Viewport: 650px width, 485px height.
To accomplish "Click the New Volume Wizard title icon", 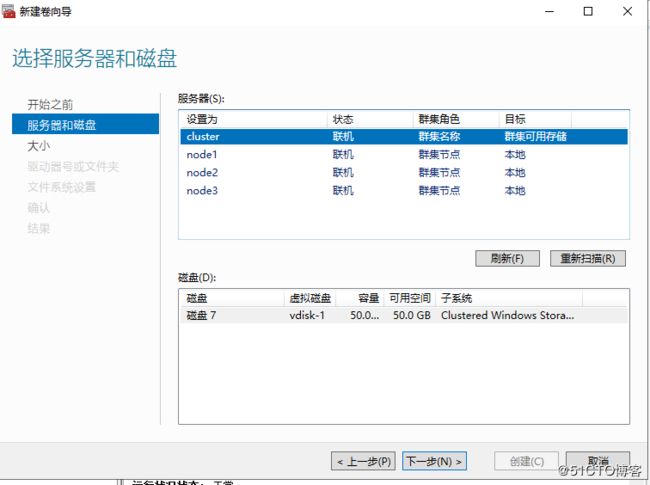I will click(8, 11).
